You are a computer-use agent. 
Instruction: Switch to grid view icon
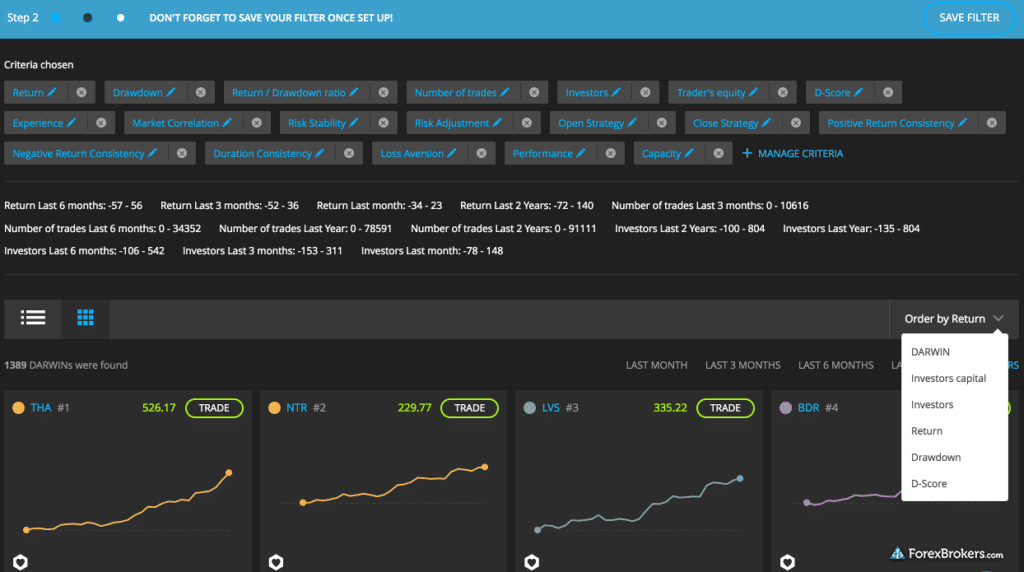(x=85, y=318)
